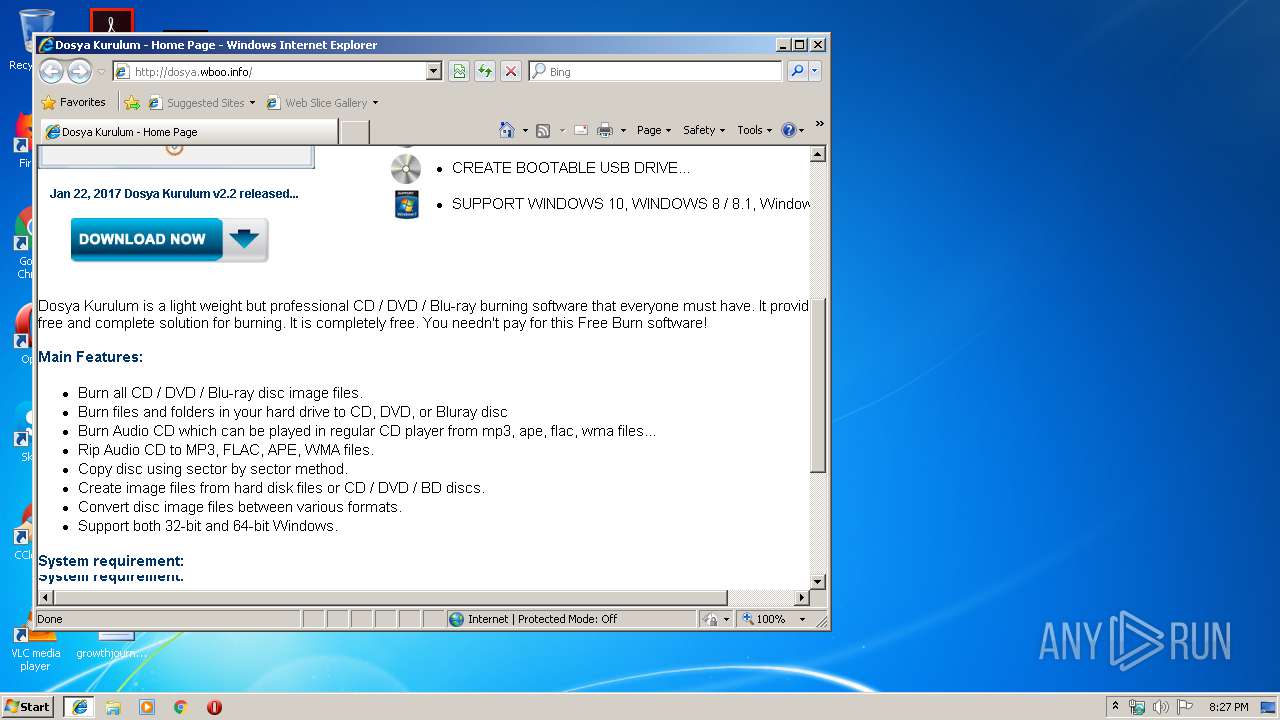Expand the Print options dropdown arrow

coord(623,130)
